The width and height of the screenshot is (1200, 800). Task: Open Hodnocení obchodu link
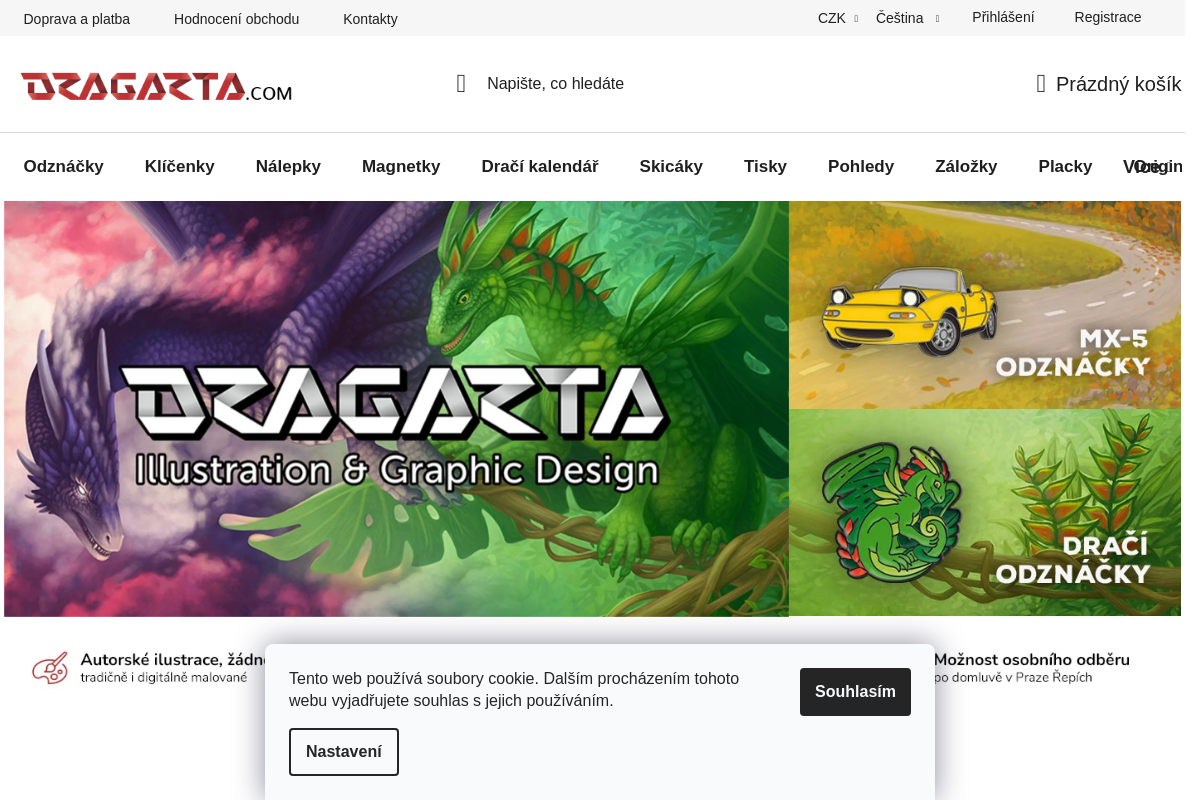[x=236, y=19]
